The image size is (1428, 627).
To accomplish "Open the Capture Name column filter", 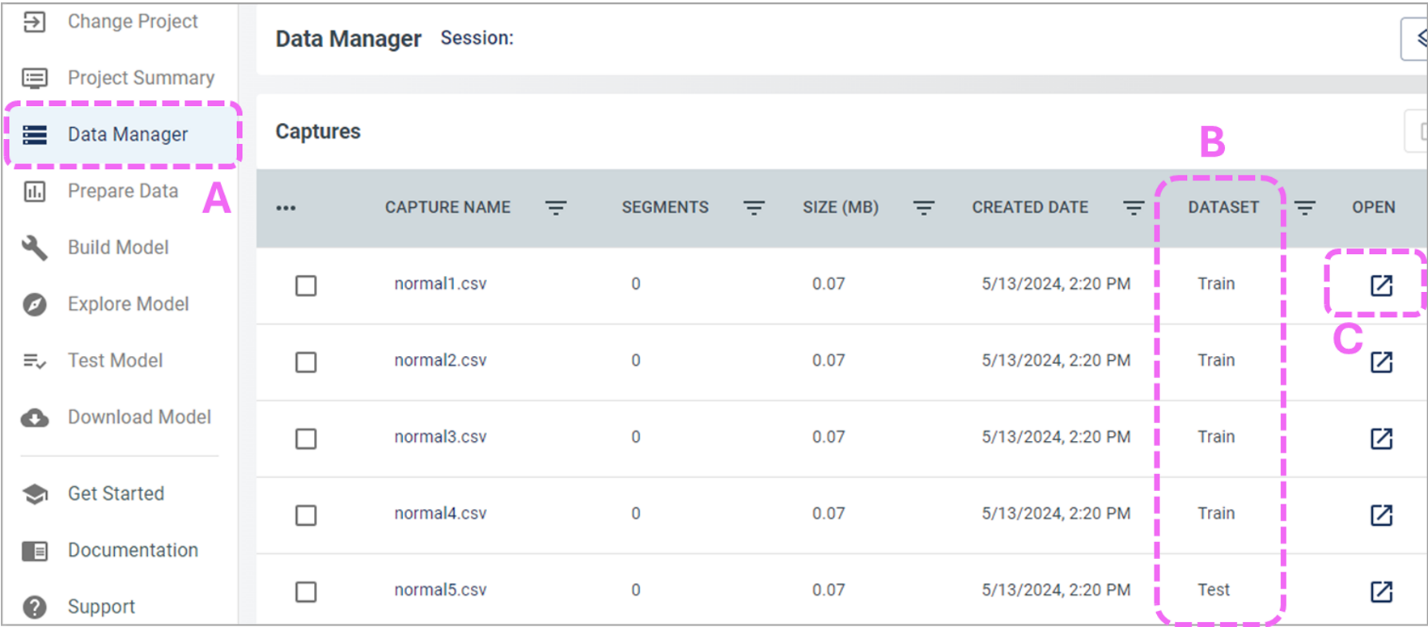I will tap(556, 208).
